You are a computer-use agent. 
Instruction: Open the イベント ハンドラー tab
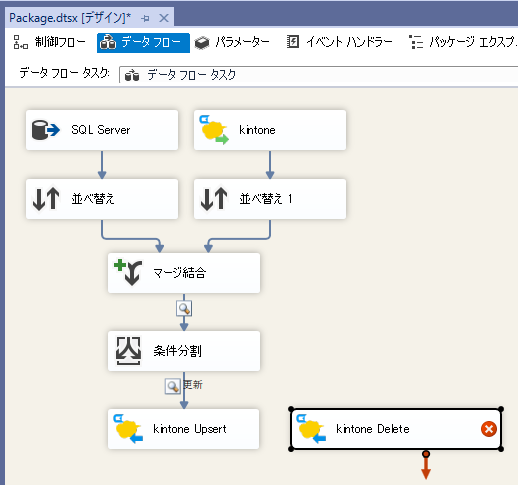click(x=339, y=42)
